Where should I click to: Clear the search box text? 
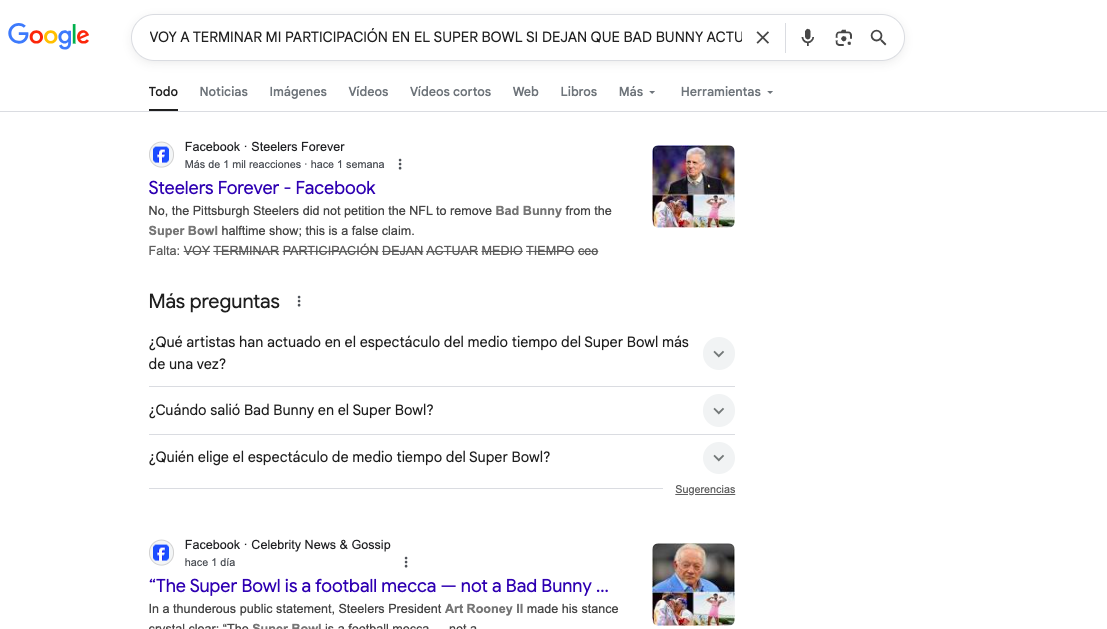pos(763,38)
